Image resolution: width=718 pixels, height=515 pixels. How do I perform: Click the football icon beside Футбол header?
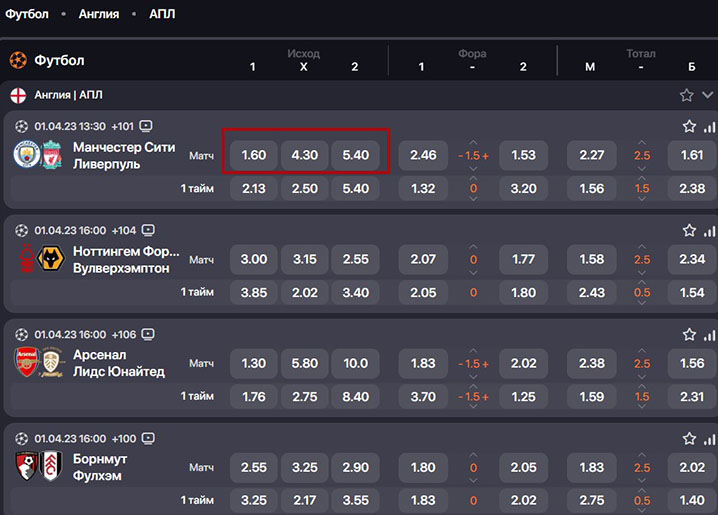17,60
